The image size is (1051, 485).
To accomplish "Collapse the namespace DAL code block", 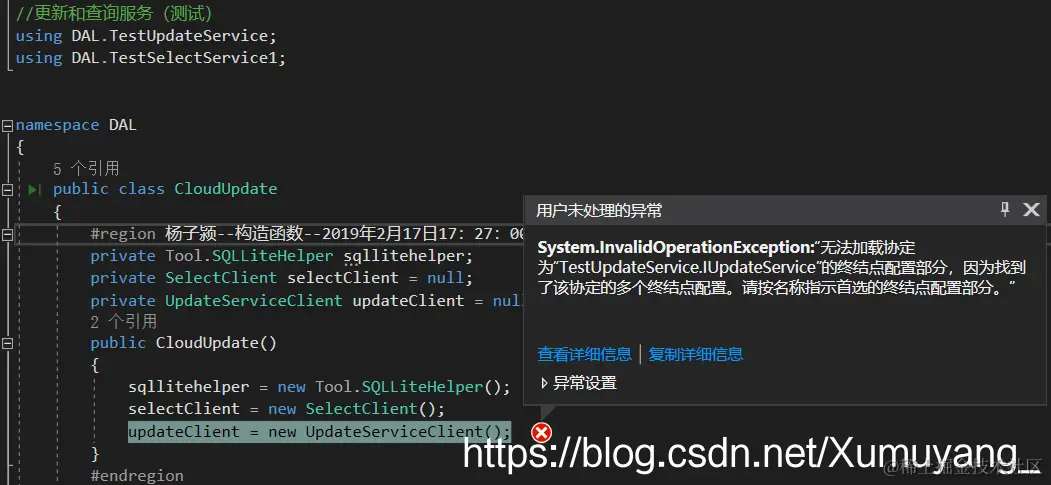I will pyautogui.click(x=7, y=125).
